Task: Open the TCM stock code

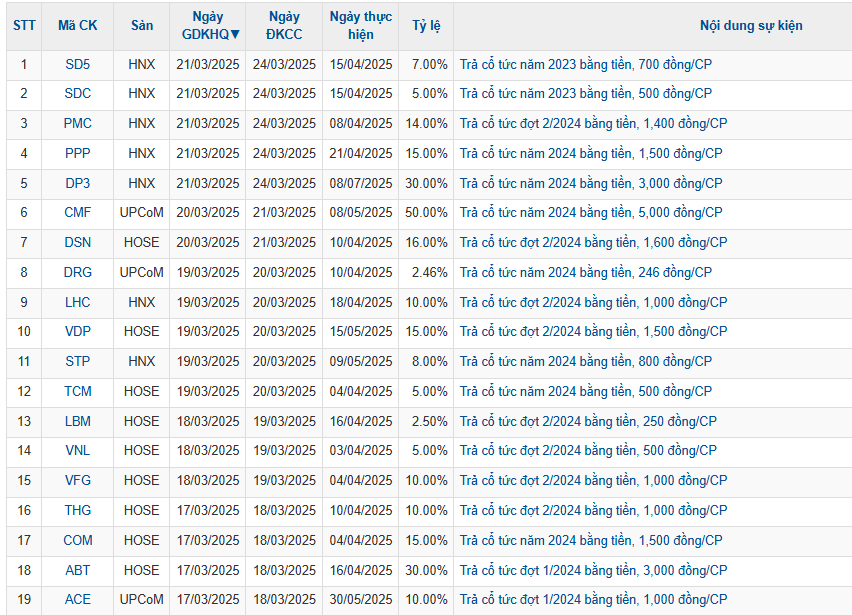Action: click(77, 392)
